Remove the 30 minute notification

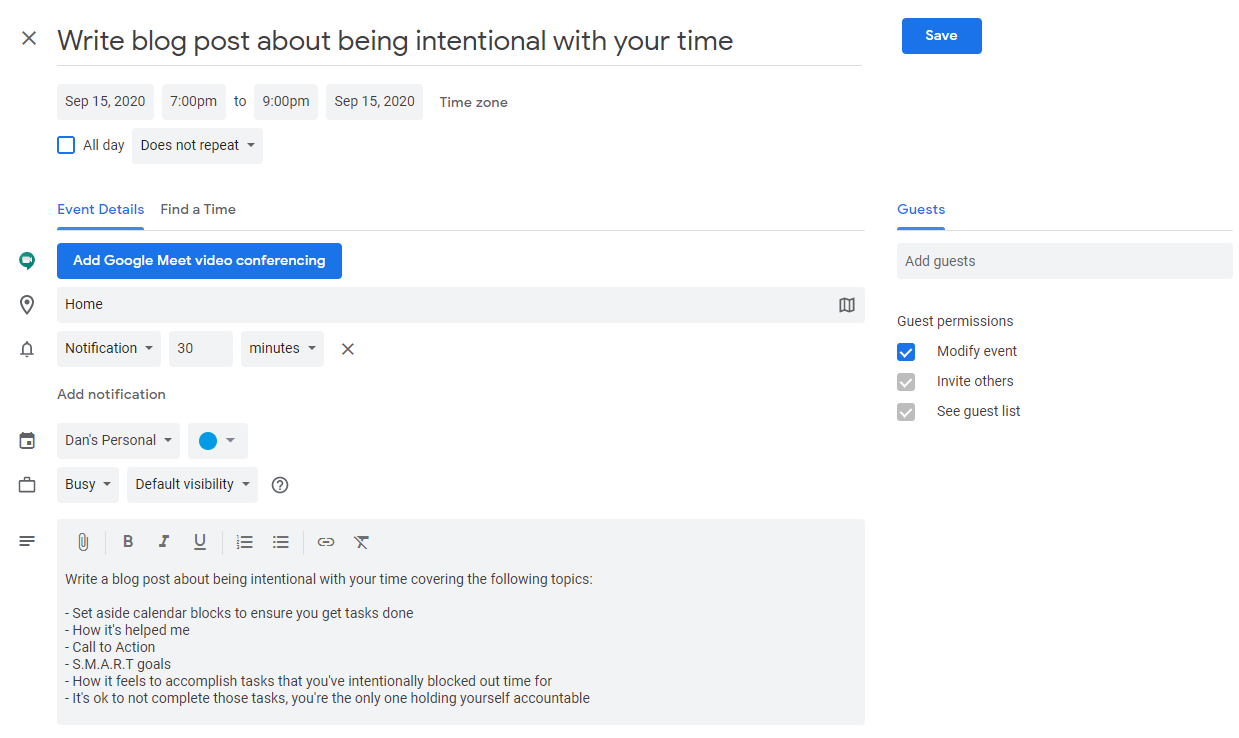(348, 349)
